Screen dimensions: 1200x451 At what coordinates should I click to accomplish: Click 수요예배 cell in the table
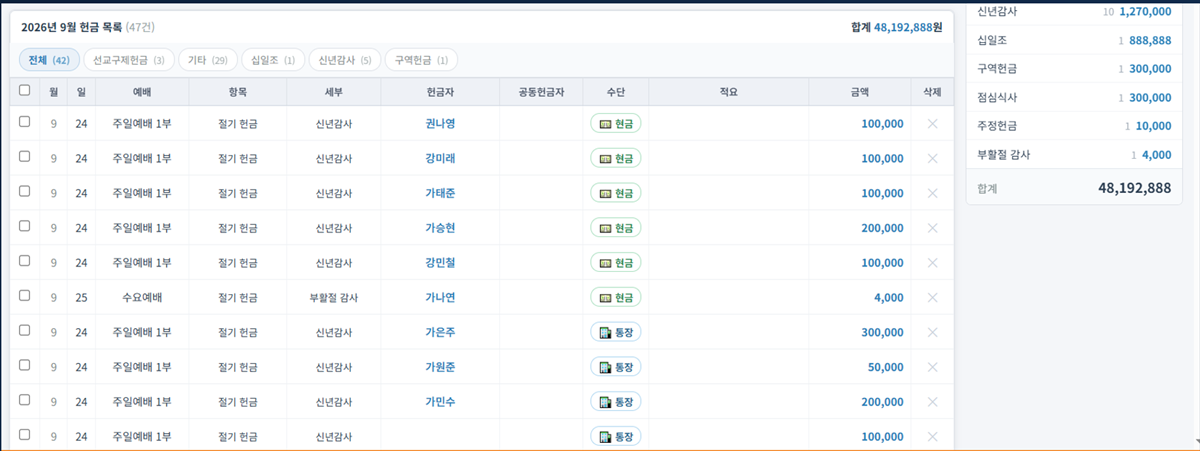pos(142,298)
